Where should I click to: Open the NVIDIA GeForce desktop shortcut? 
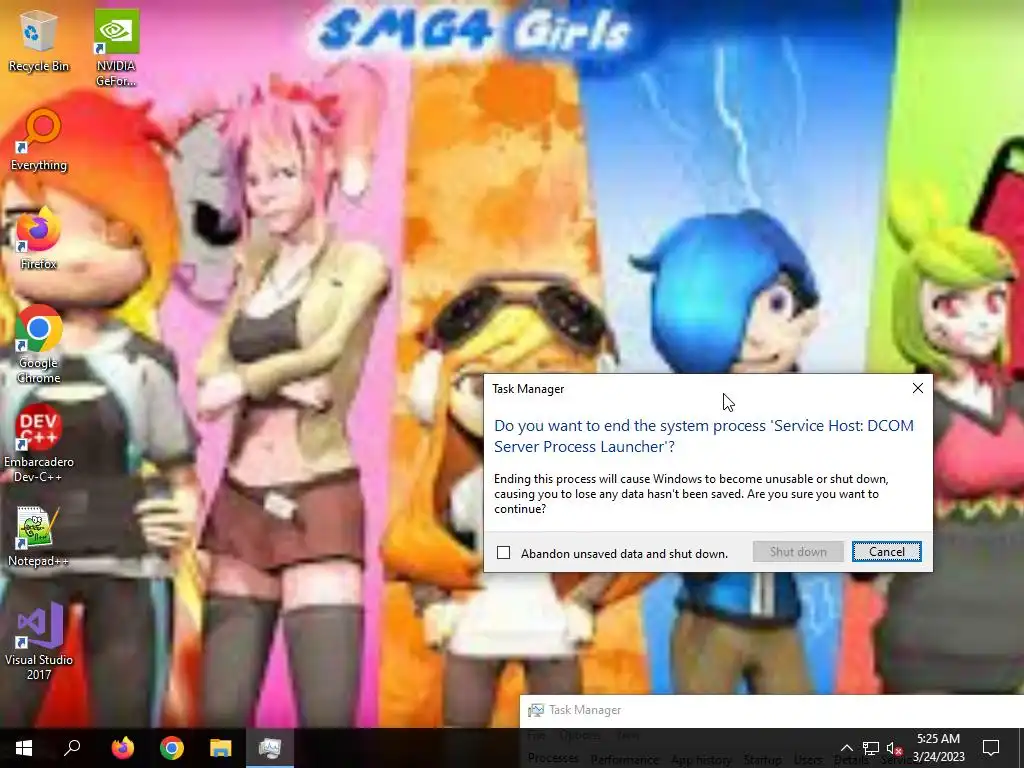tap(116, 48)
